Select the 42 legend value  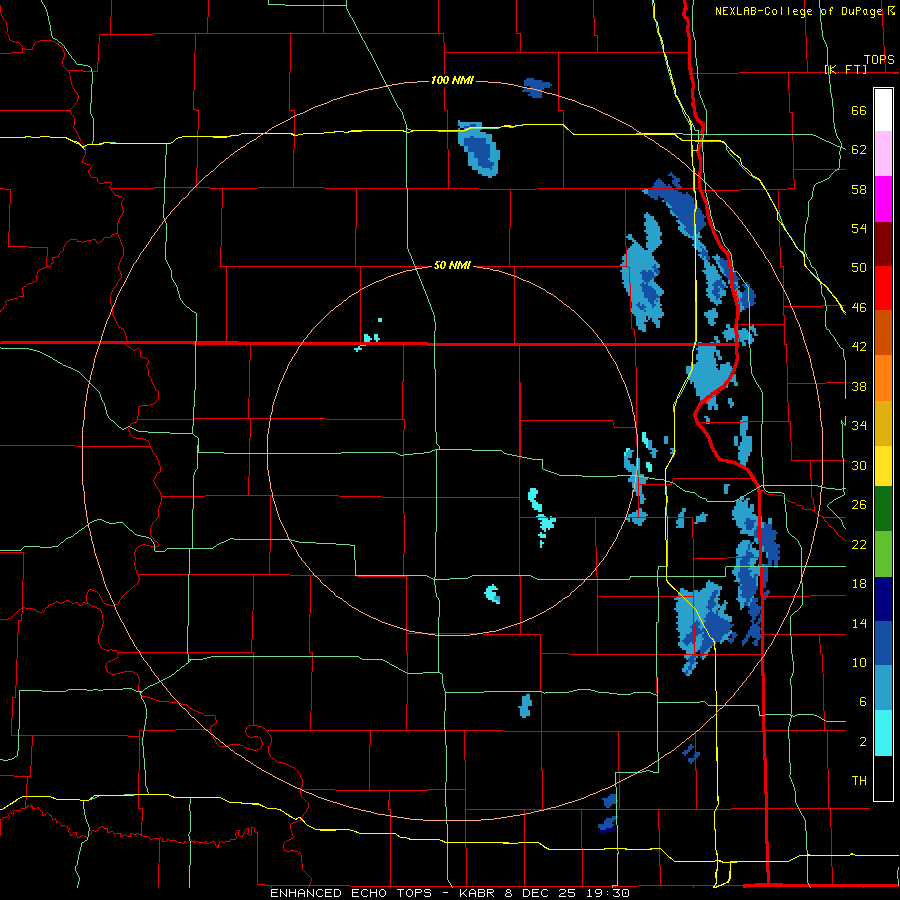pos(859,347)
